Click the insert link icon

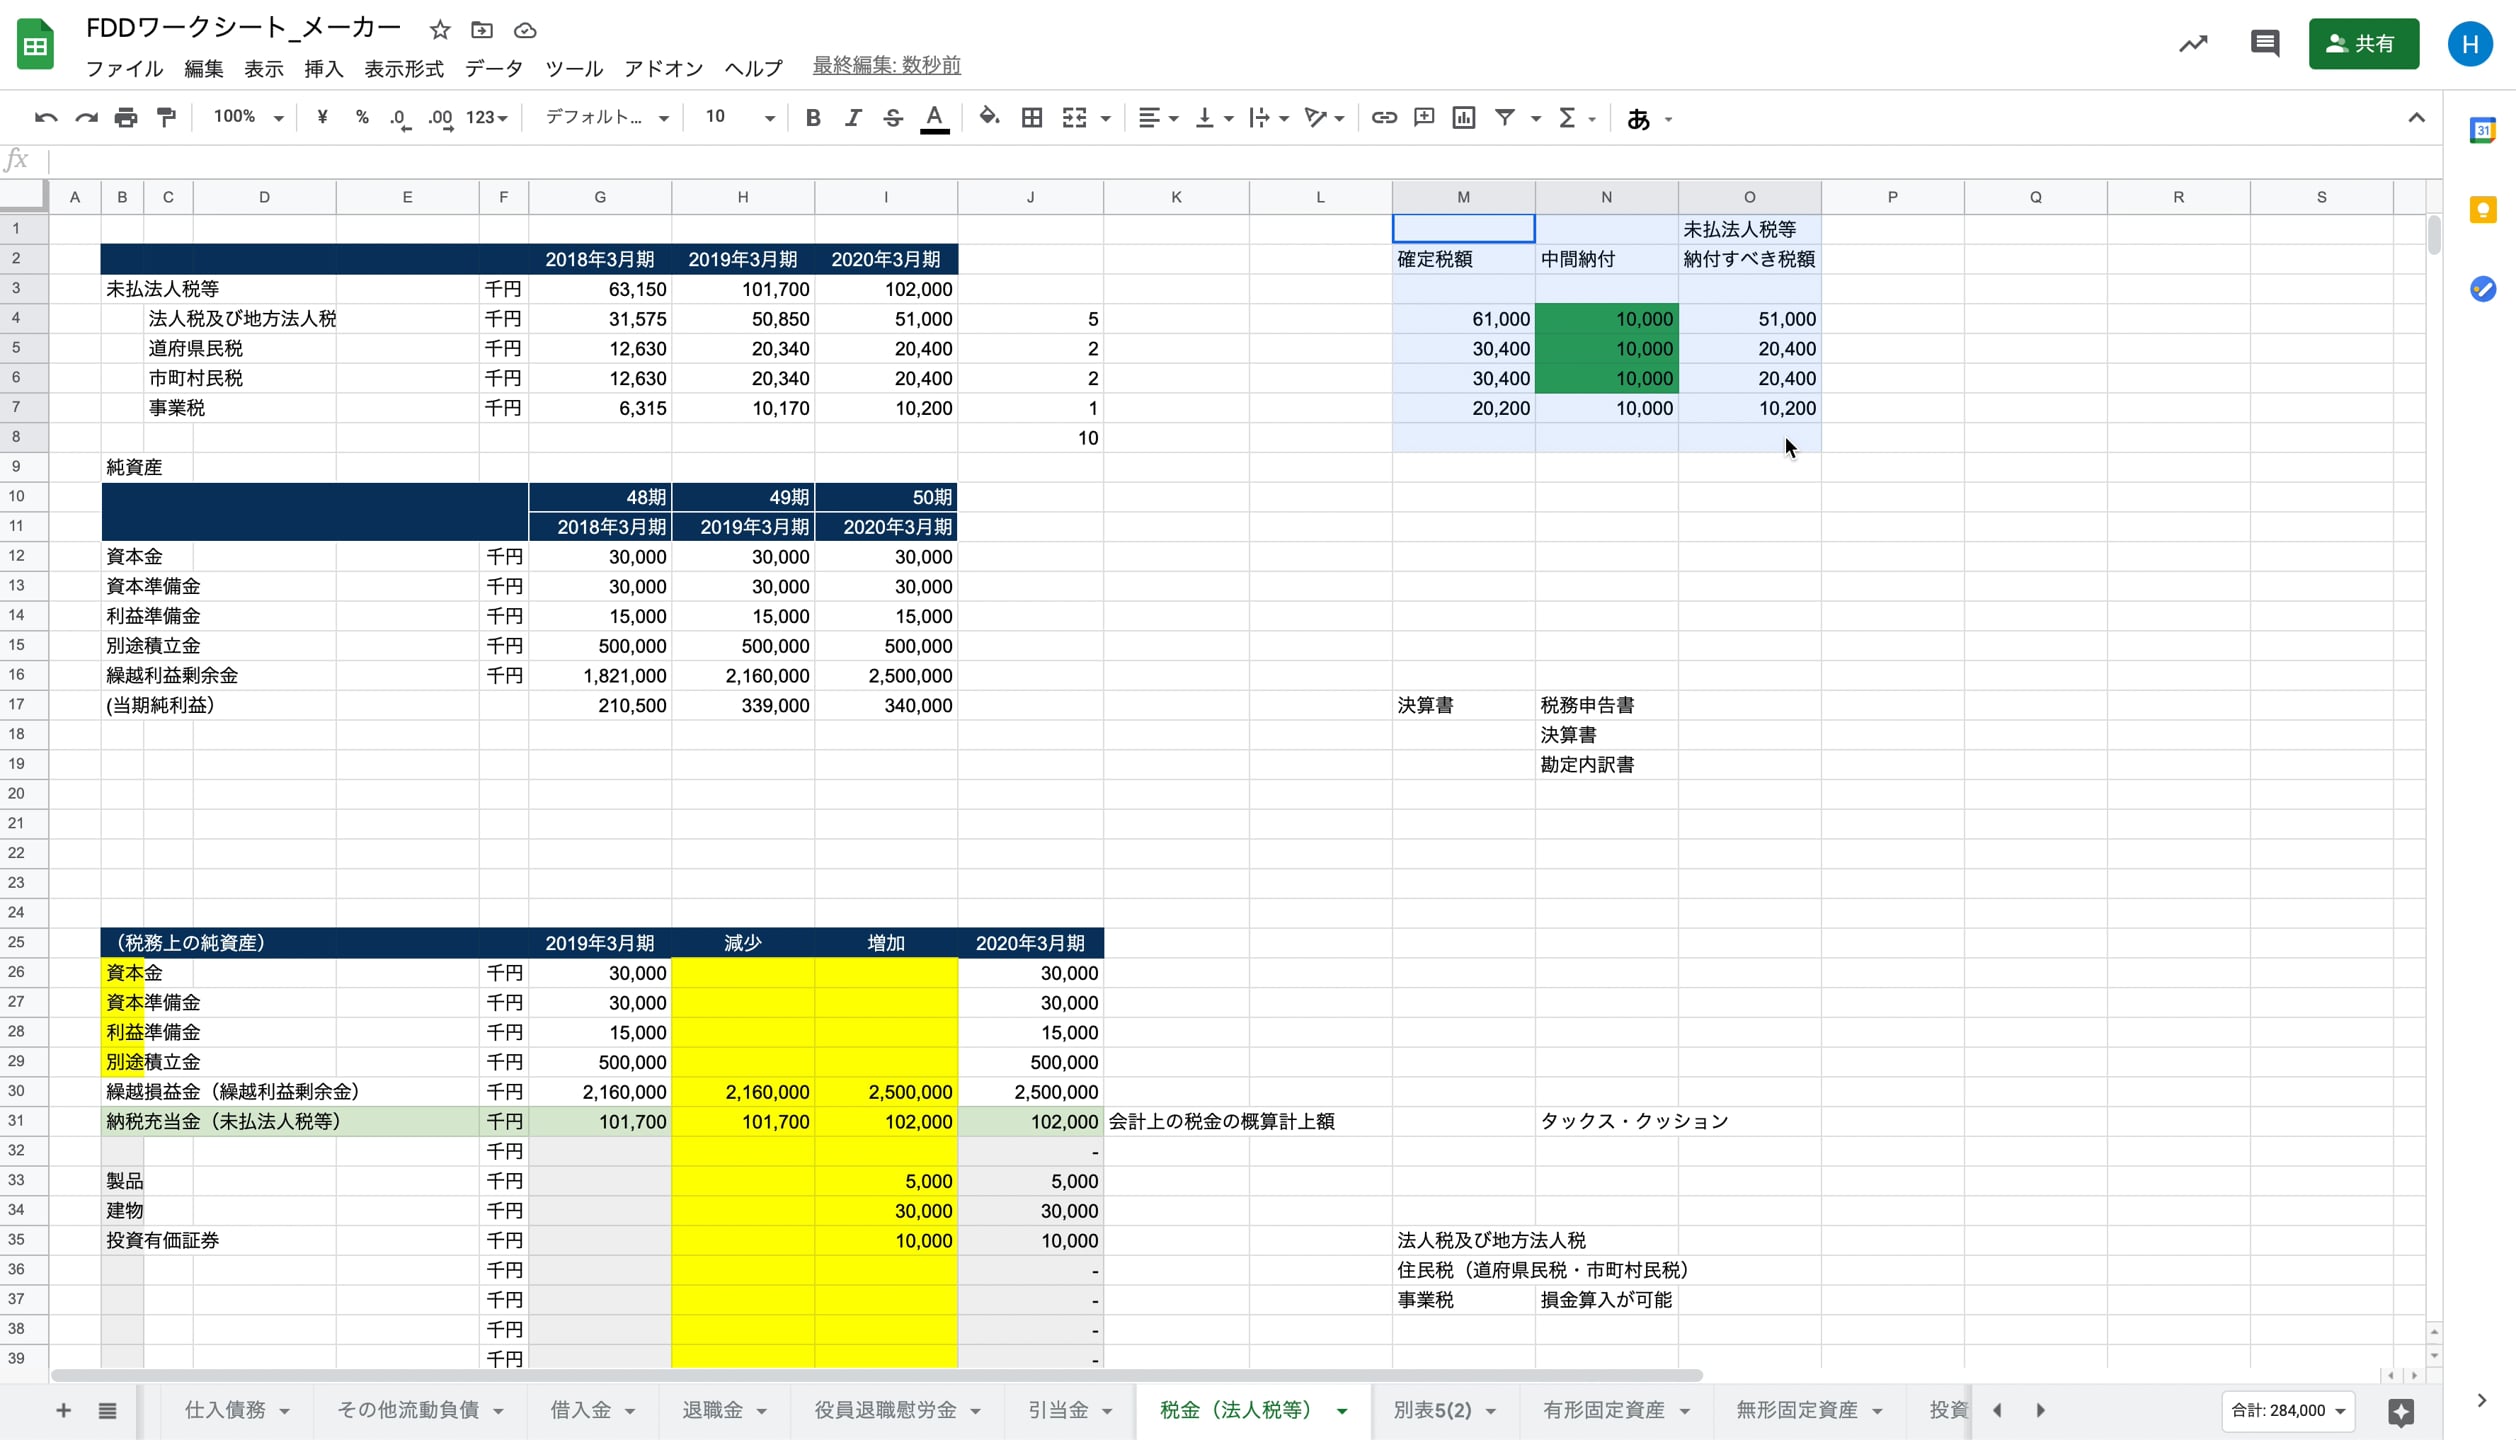pos(1383,118)
